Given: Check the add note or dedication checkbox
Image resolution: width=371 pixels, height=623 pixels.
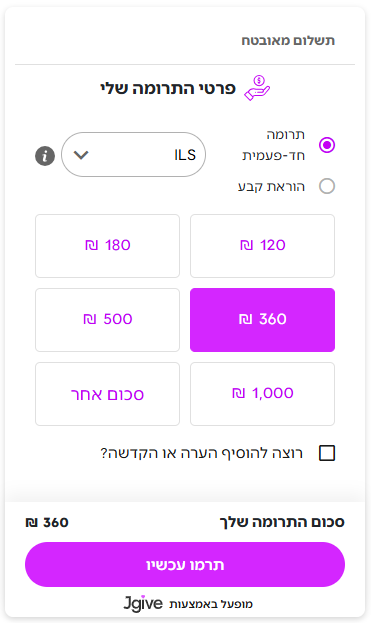Looking at the screenshot, I should click(x=327, y=453).
